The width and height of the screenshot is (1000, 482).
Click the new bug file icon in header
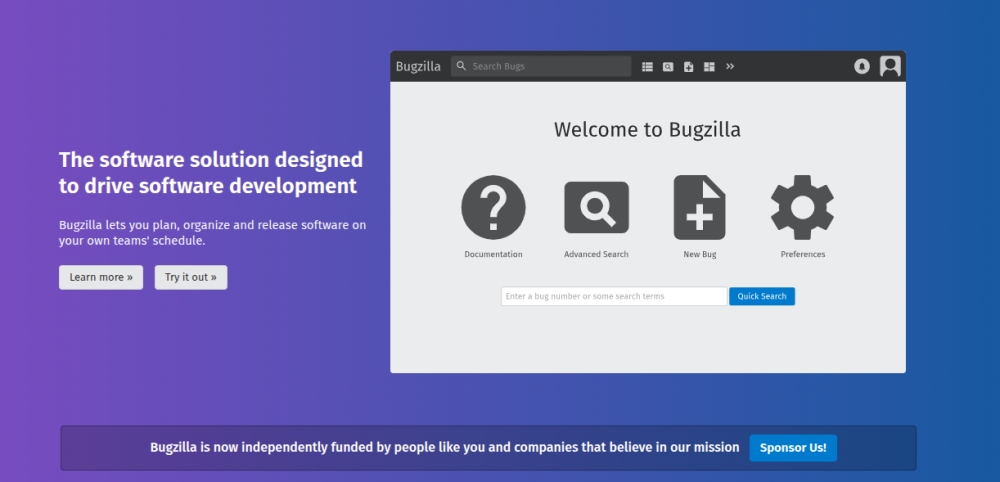(688, 66)
